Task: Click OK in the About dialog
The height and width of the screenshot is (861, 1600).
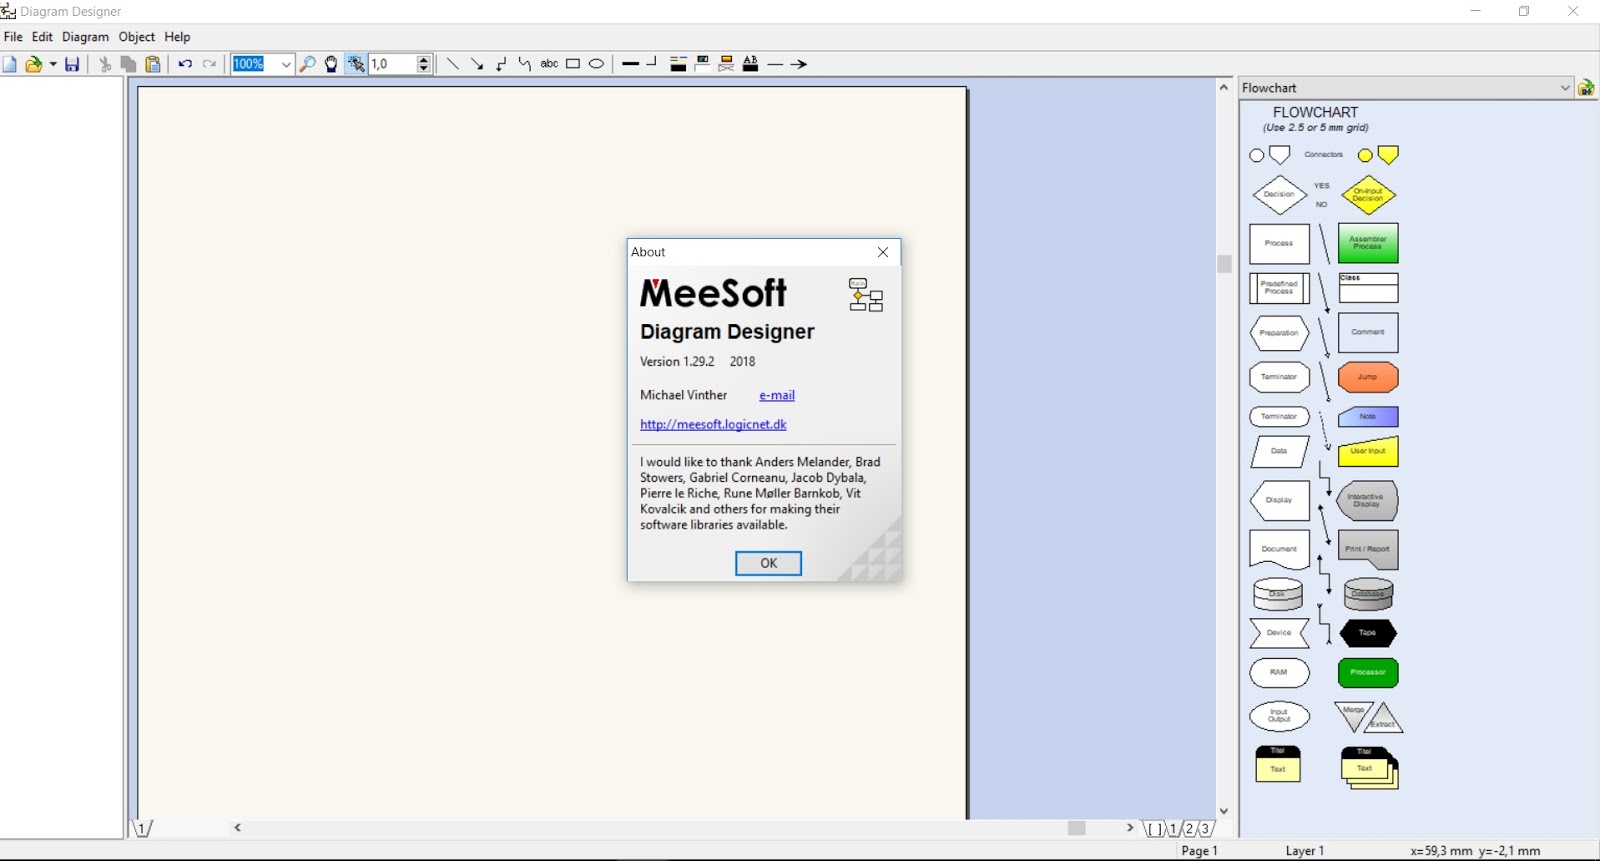Action: click(x=768, y=563)
